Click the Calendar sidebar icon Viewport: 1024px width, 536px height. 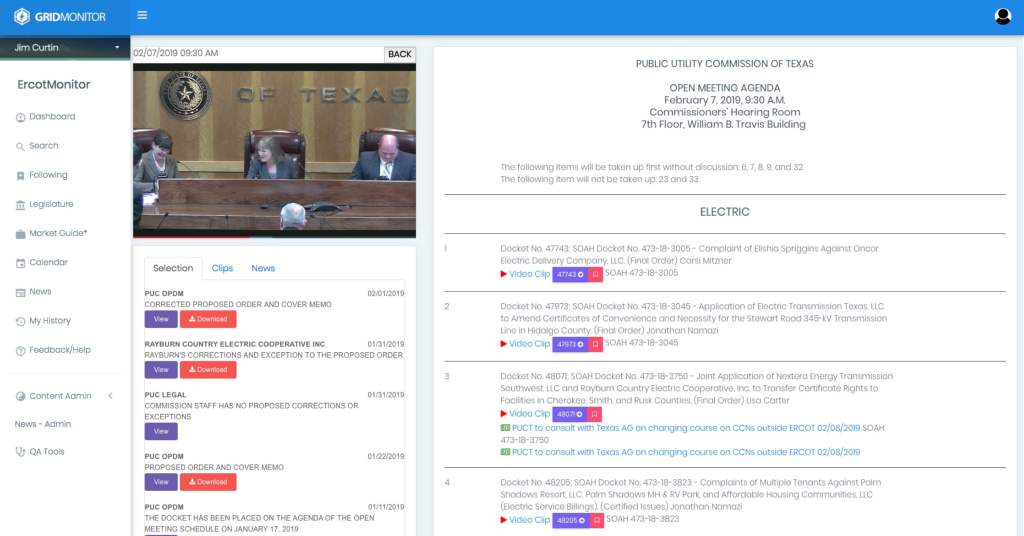pos(20,263)
